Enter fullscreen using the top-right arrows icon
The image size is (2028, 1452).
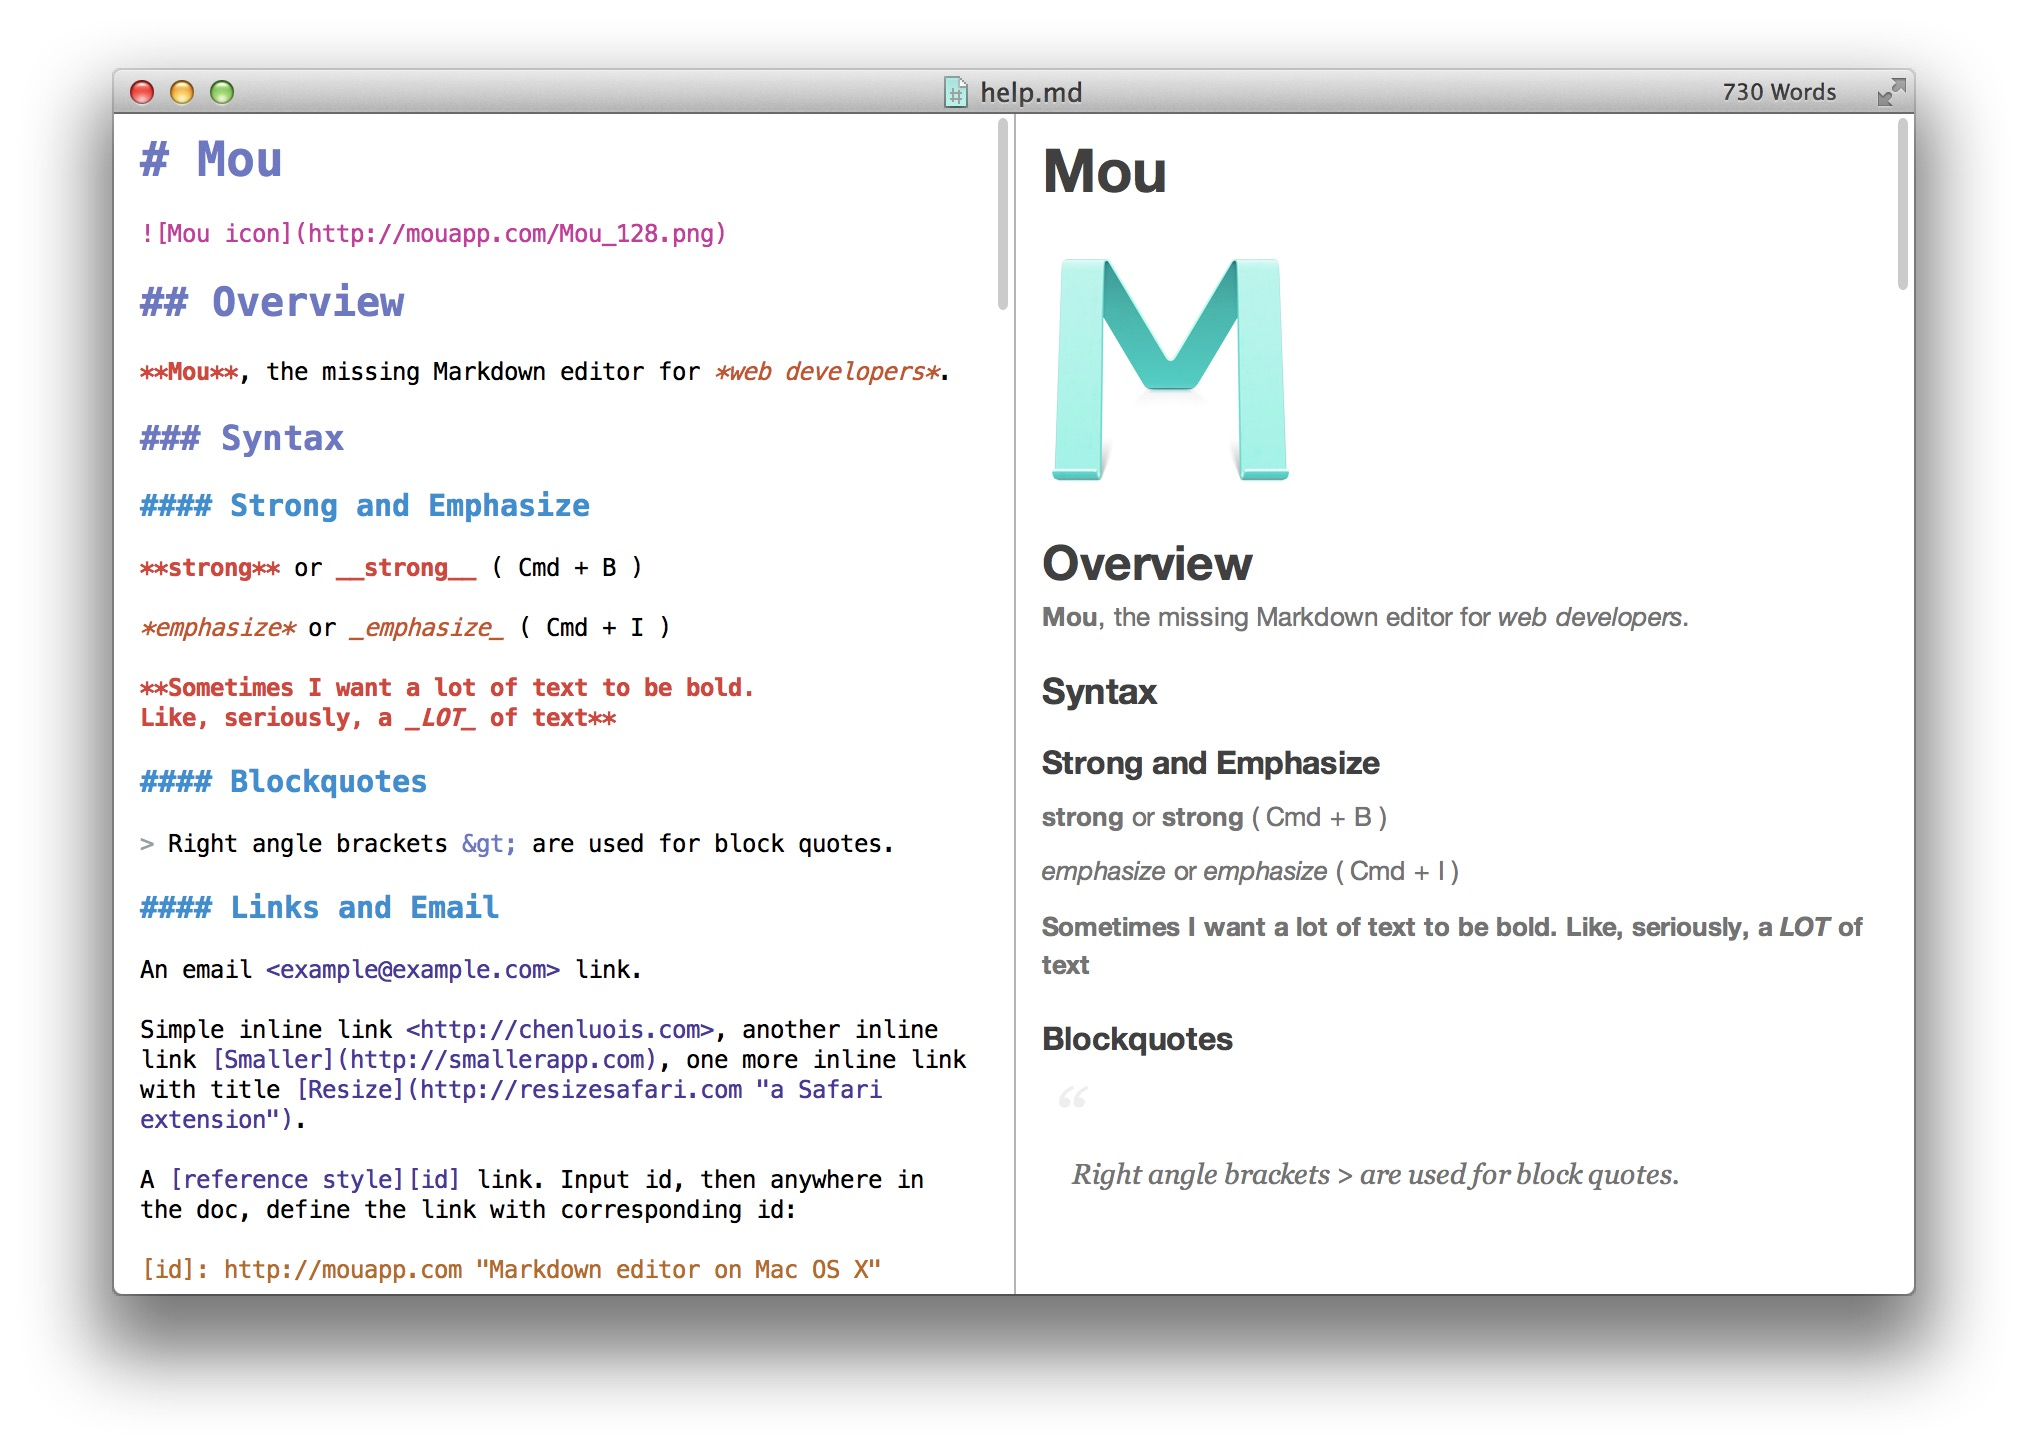click(1890, 92)
